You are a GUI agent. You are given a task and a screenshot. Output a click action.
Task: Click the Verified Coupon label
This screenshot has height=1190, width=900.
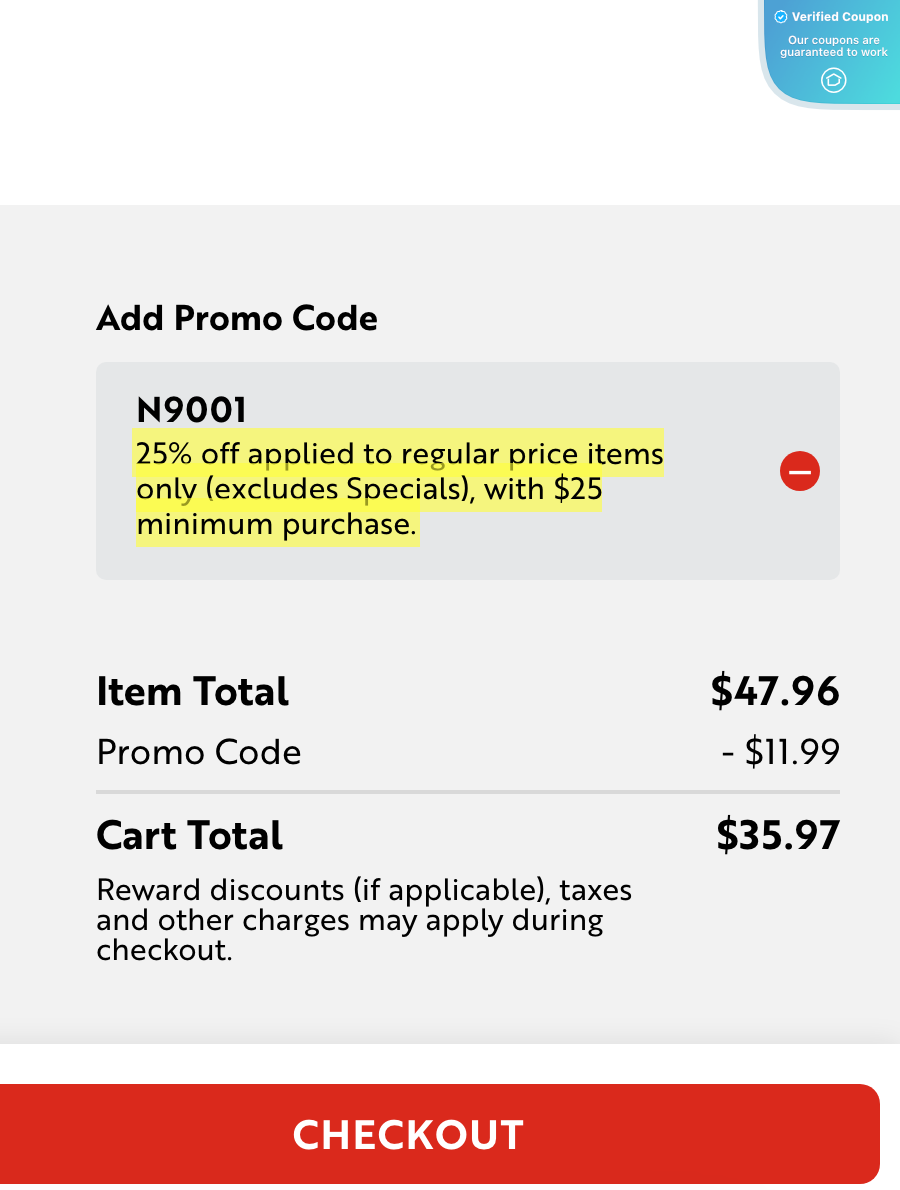840,17
